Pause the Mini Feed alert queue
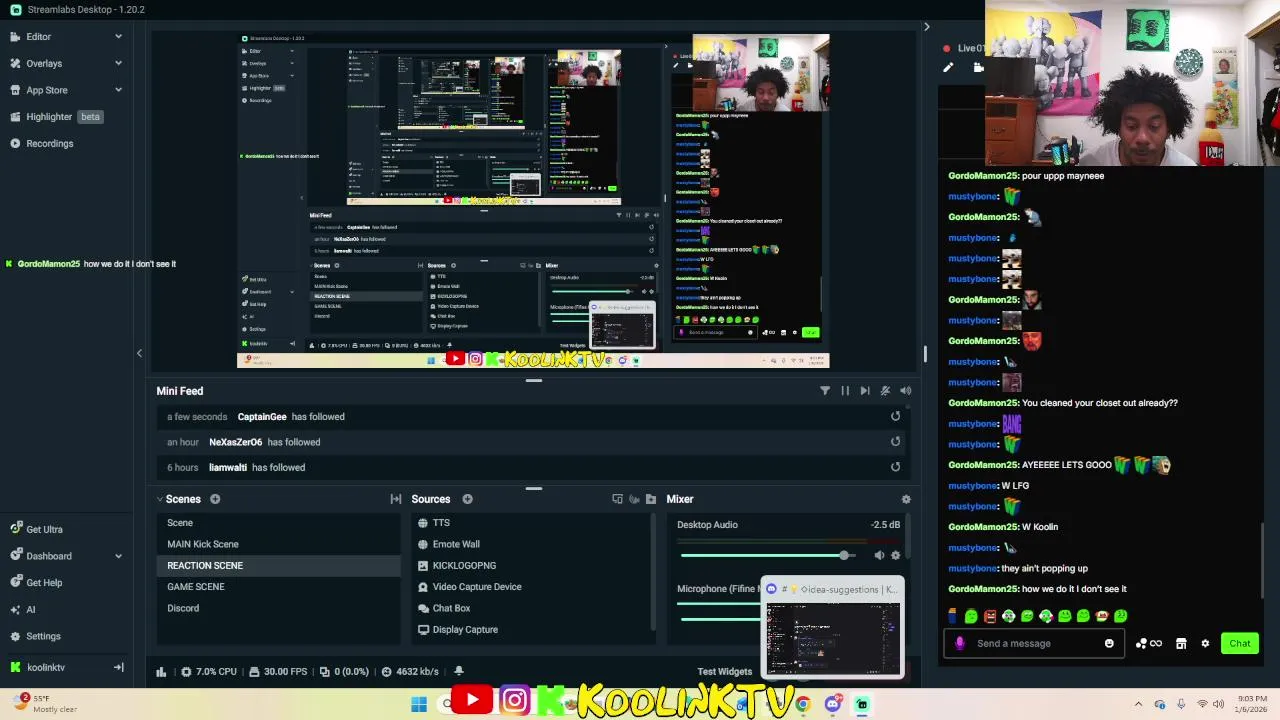 point(845,391)
